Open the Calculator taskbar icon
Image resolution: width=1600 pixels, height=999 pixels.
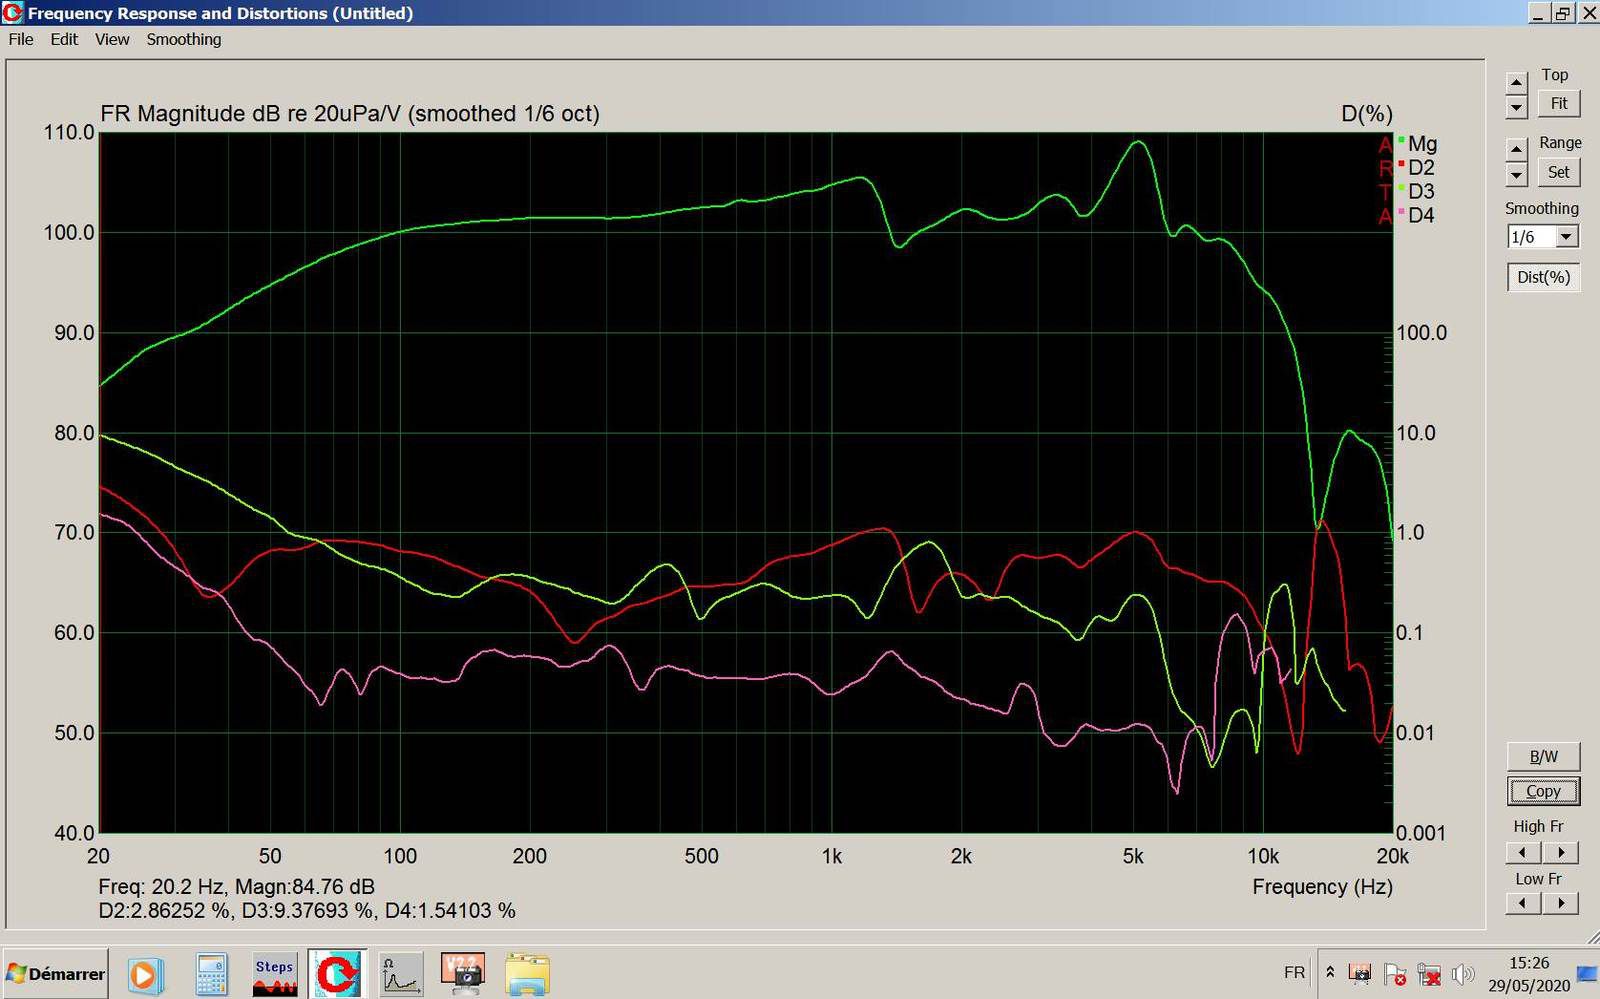pyautogui.click(x=211, y=975)
